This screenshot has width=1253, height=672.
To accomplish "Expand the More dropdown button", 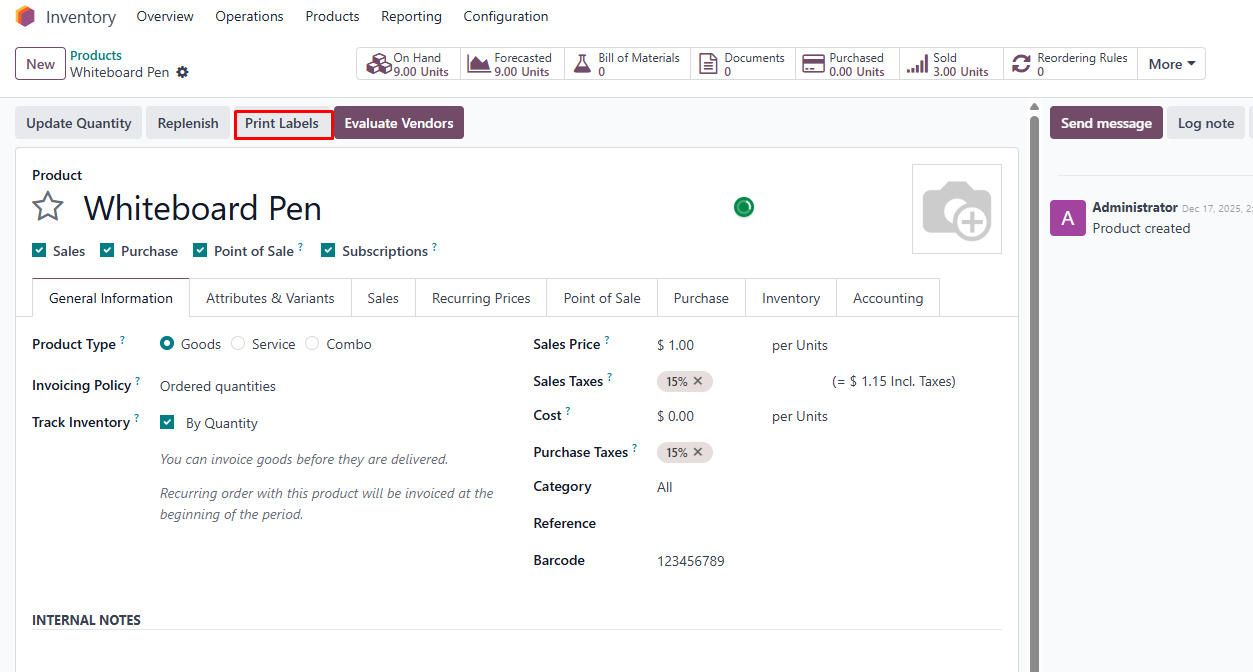I will click(x=1171, y=64).
